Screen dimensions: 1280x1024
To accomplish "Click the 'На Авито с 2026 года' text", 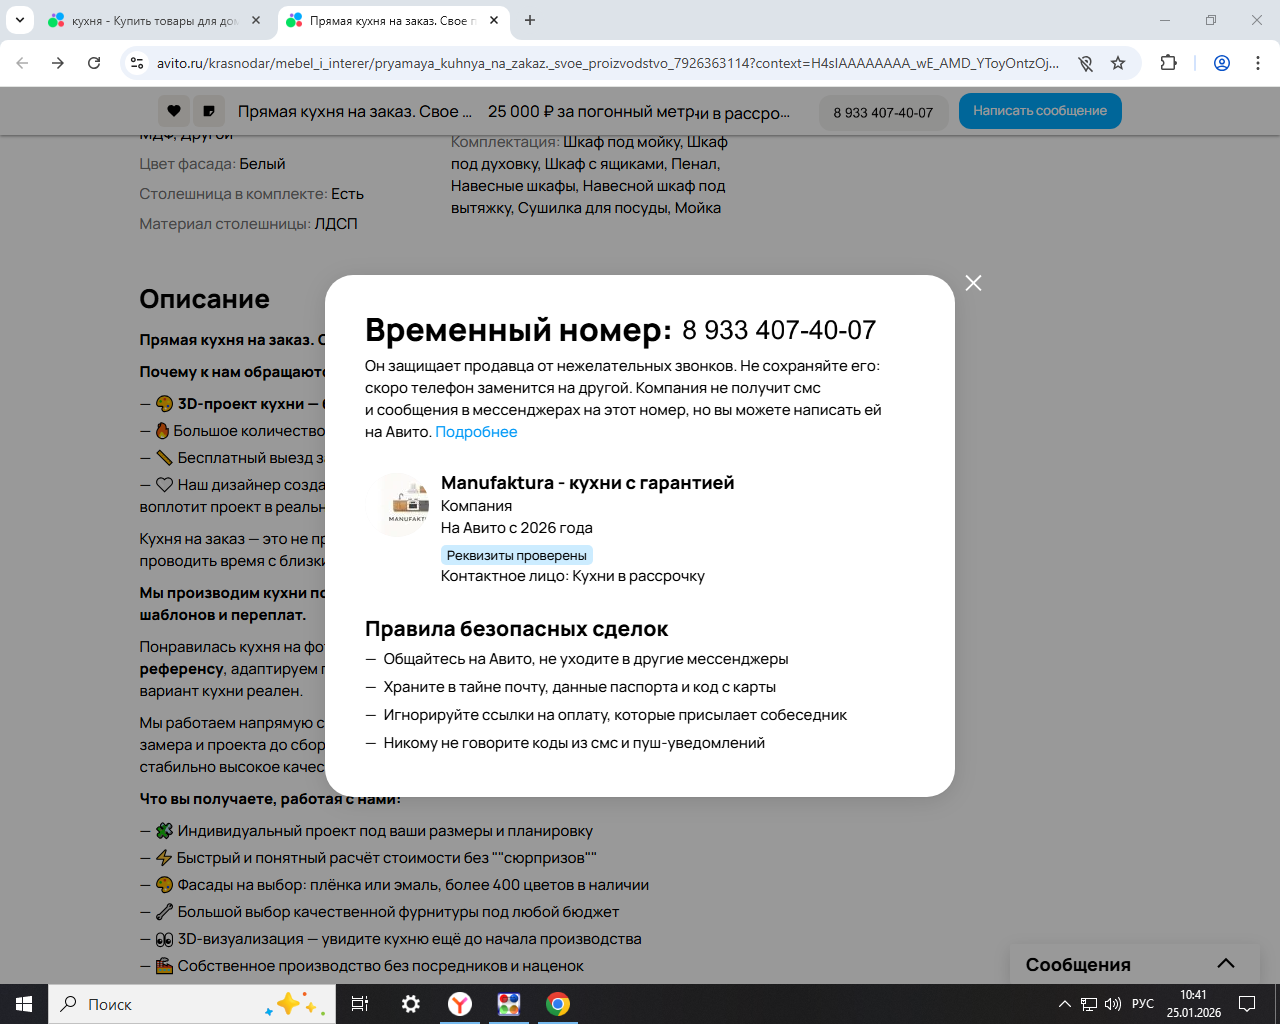I will click(x=517, y=528).
